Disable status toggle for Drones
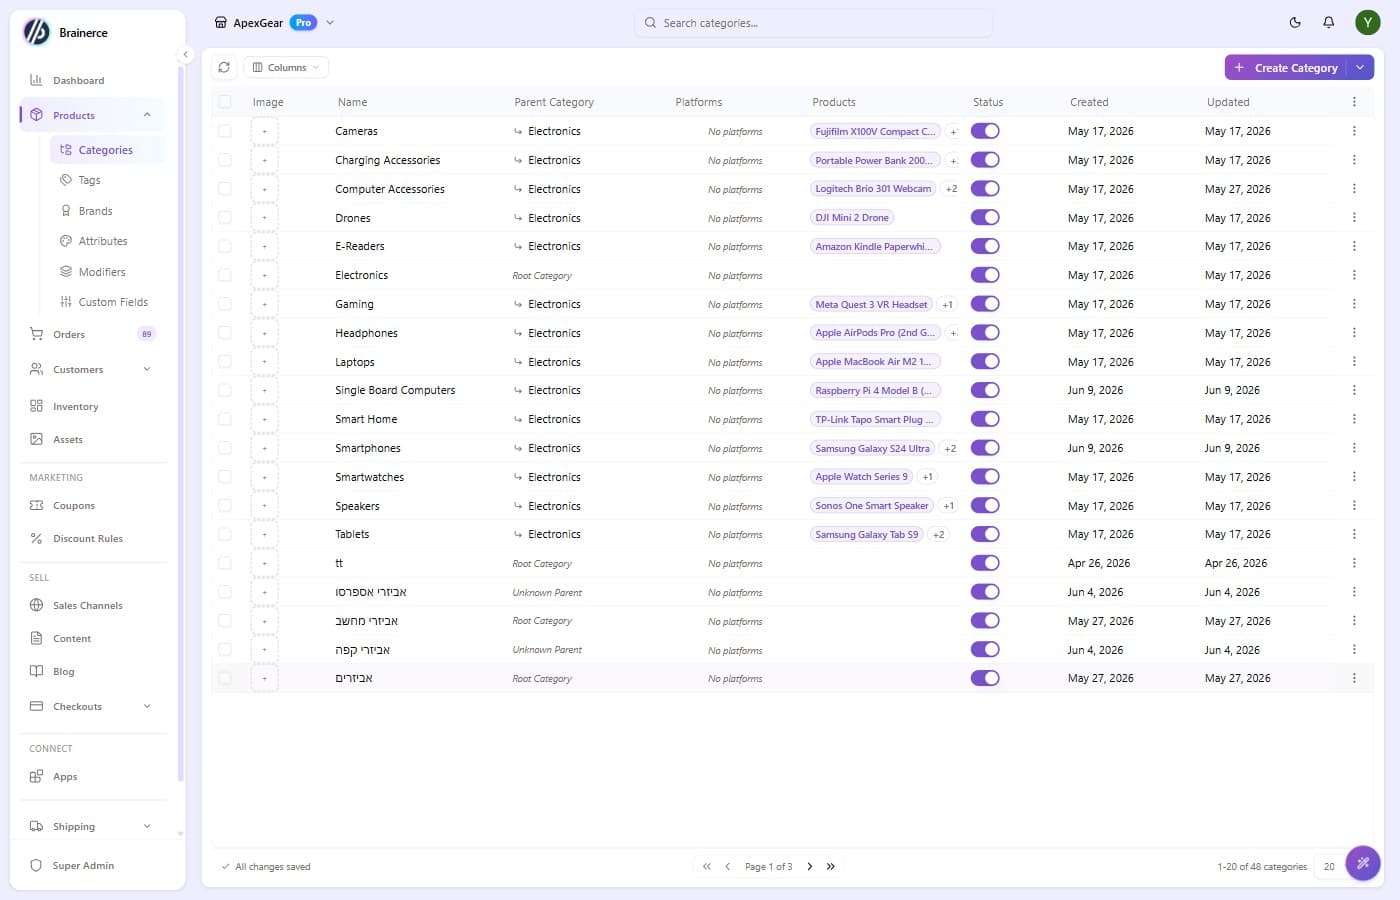The image size is (1400, 900). 985,217
